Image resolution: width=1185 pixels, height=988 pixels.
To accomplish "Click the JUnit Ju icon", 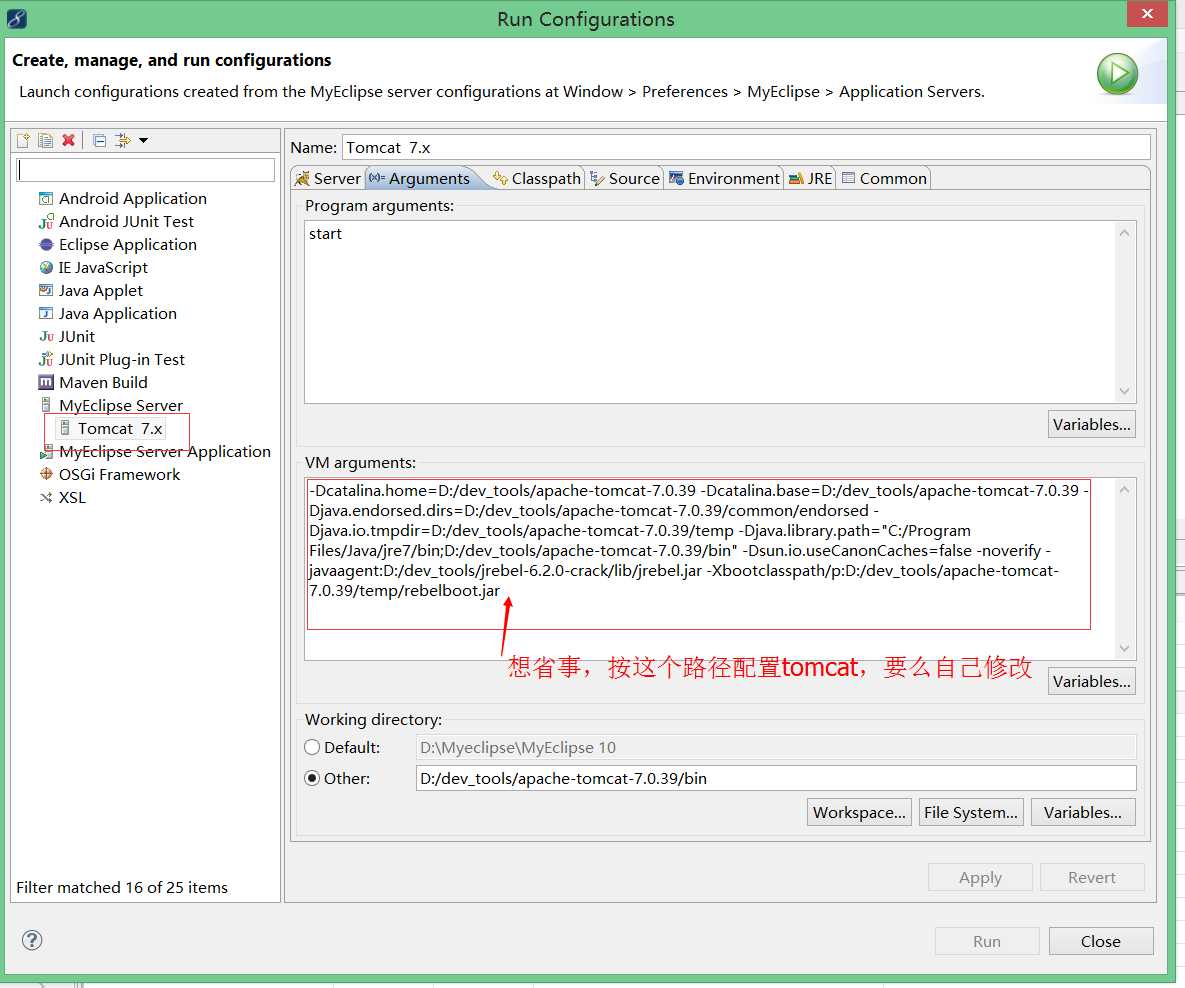I will [x=46, y=336].
